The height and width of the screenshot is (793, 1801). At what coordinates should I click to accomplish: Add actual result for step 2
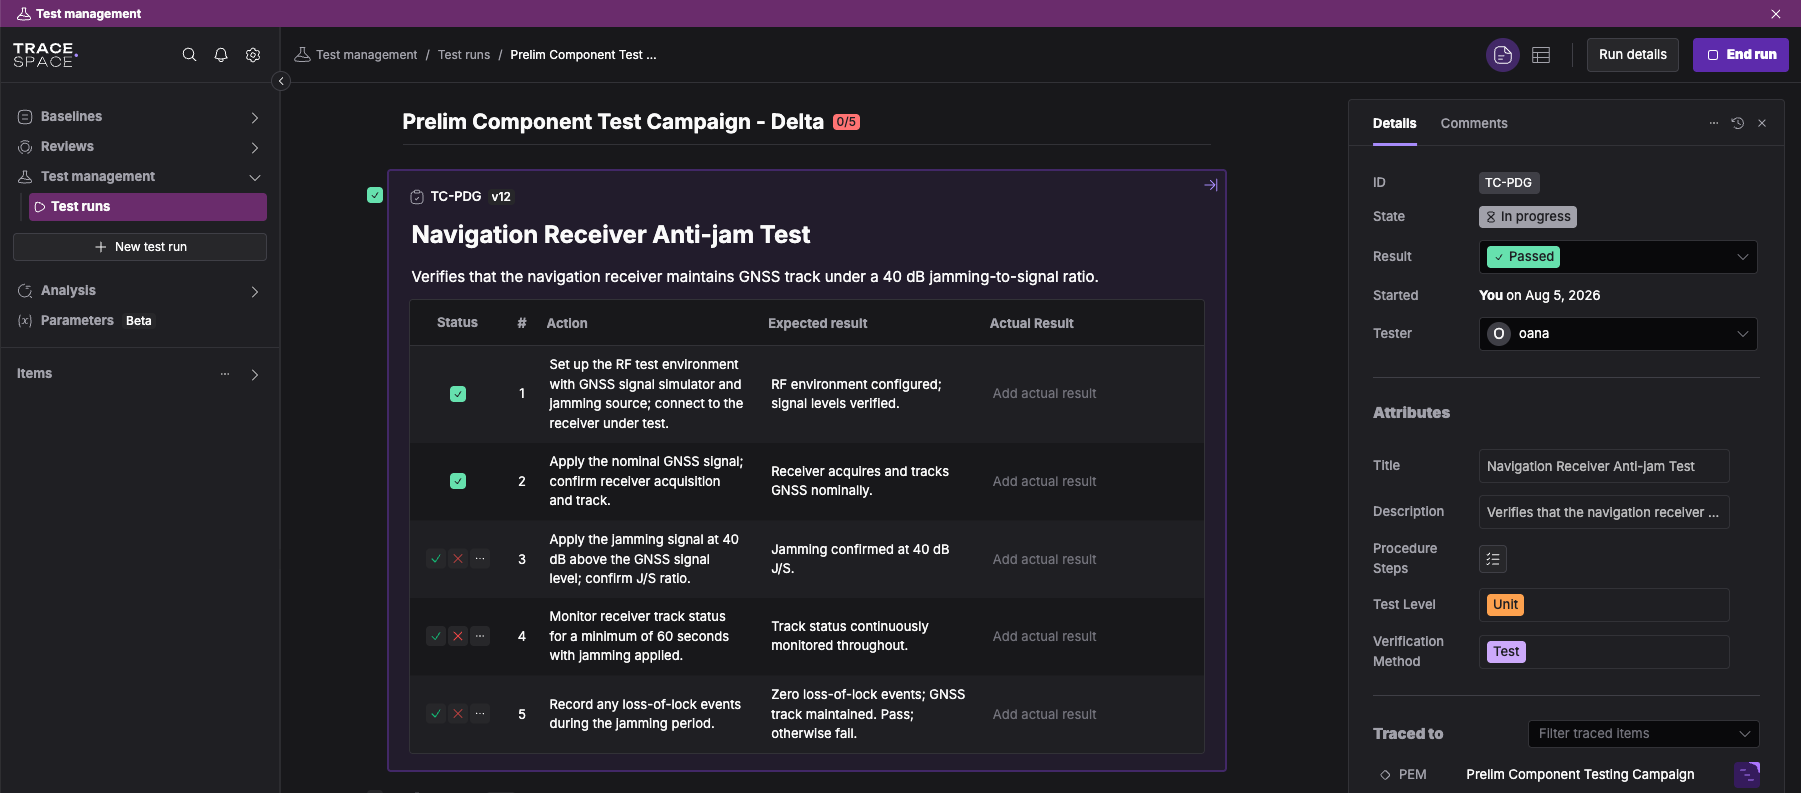pyautogui.click(x=1044, y=481)
